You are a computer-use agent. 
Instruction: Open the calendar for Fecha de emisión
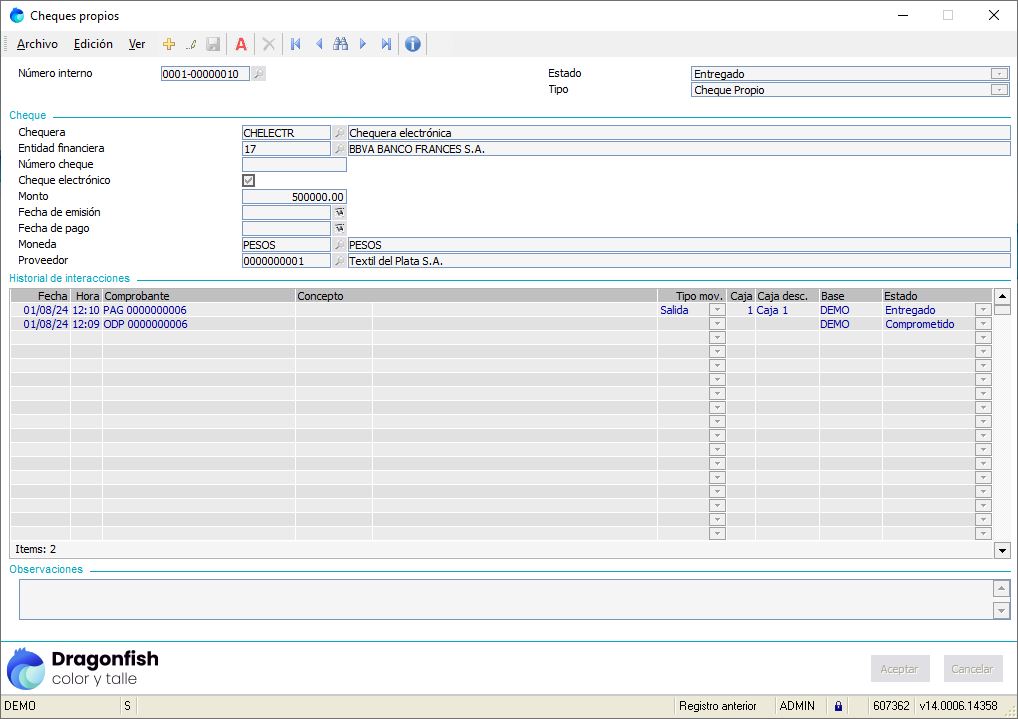[340, 212]
